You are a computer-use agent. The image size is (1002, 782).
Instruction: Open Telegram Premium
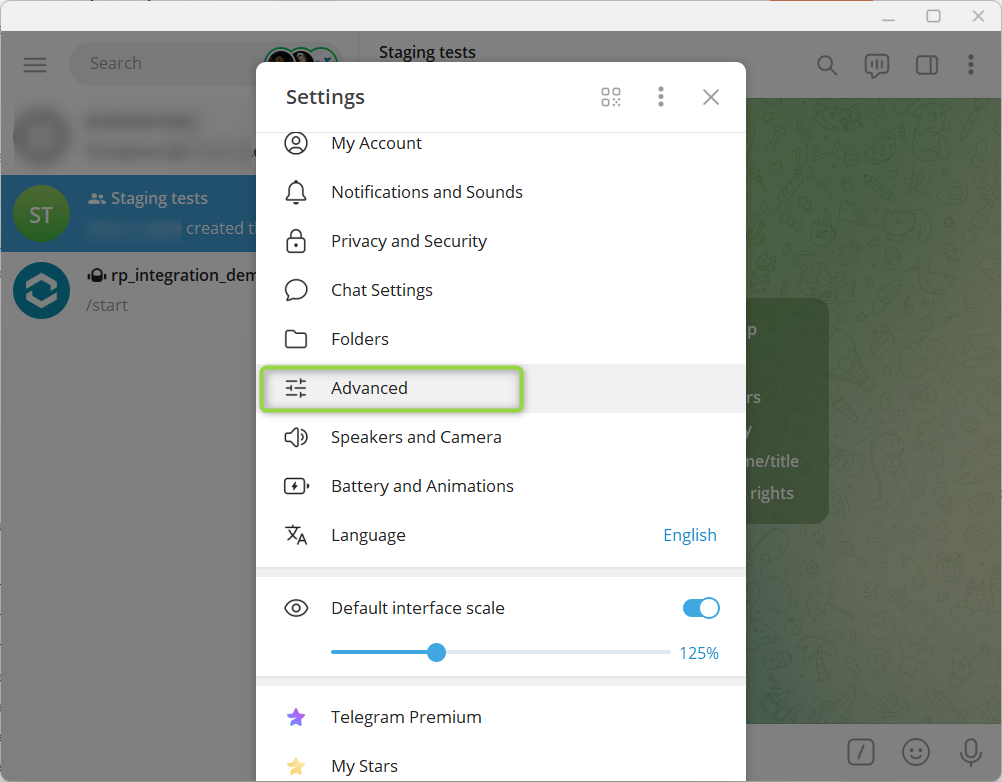[x=406, y=717]
